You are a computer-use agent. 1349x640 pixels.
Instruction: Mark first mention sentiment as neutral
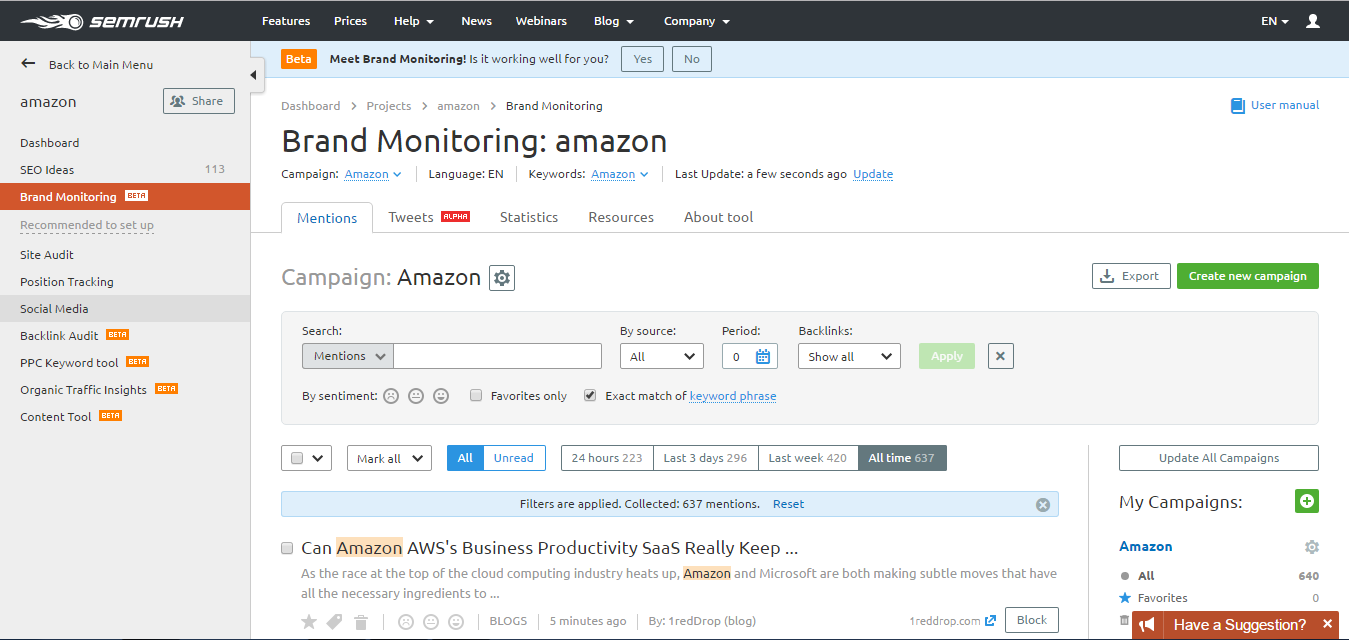tap(431, 621)
